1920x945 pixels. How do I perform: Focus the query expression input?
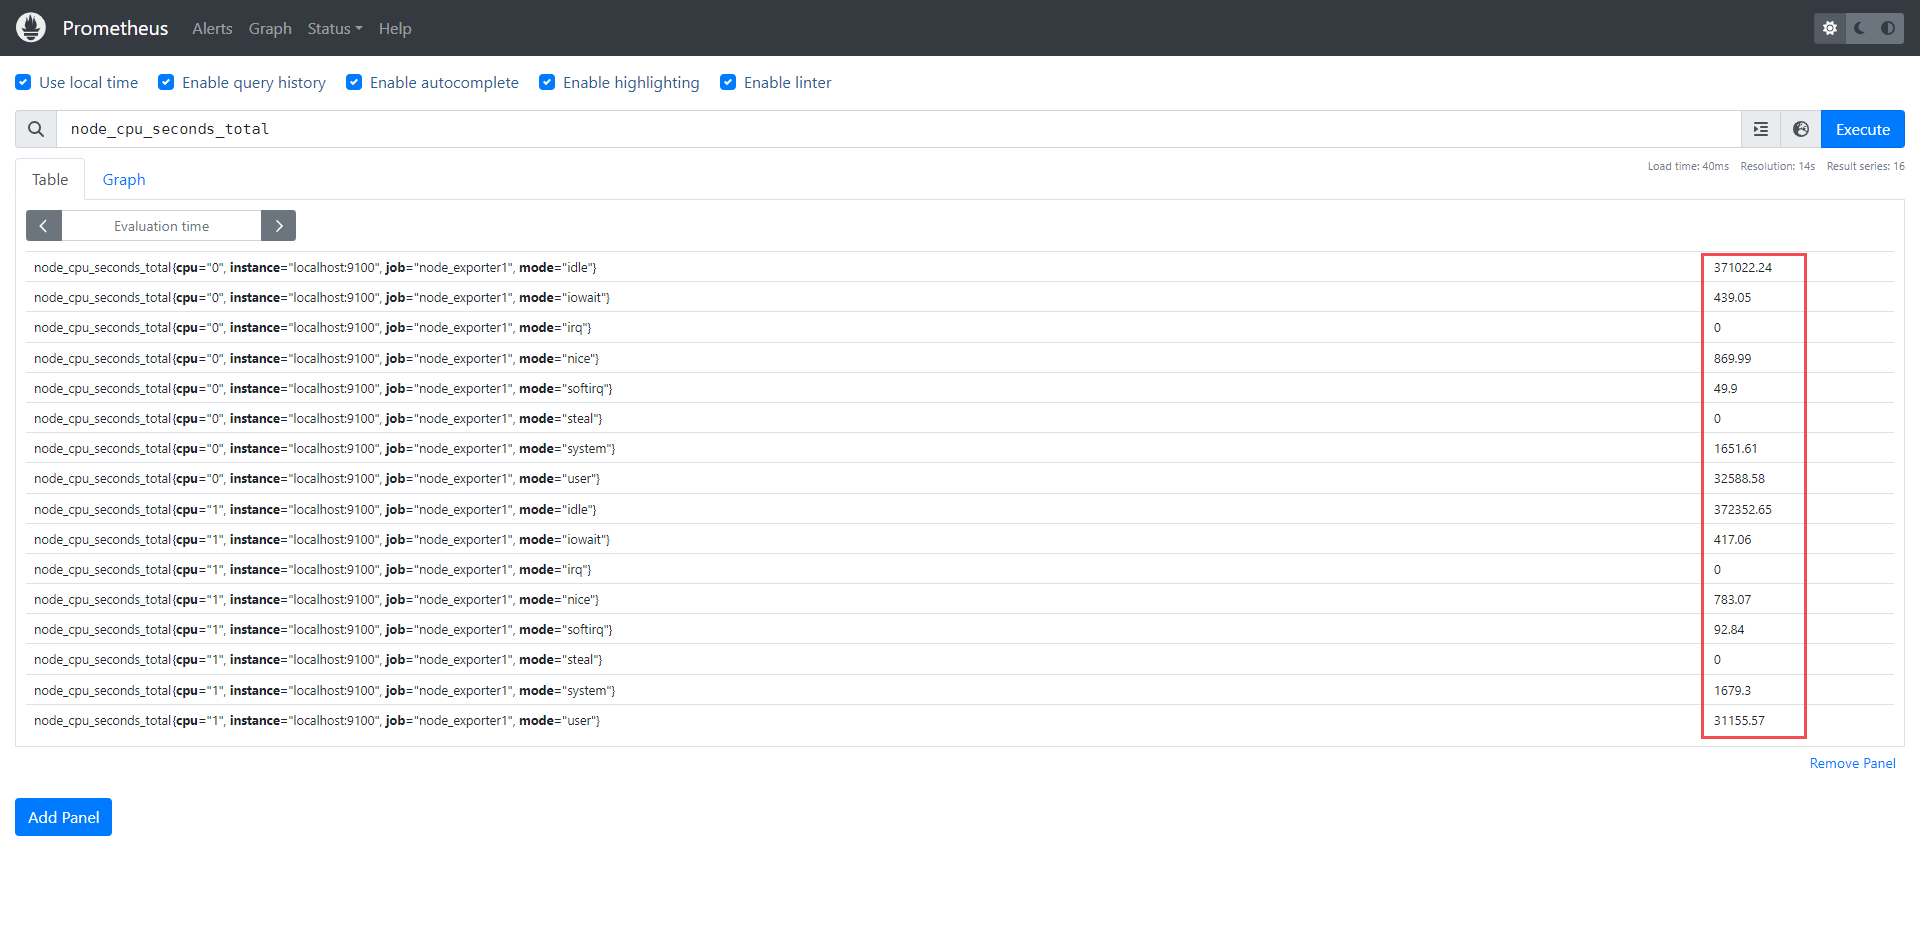898,129
